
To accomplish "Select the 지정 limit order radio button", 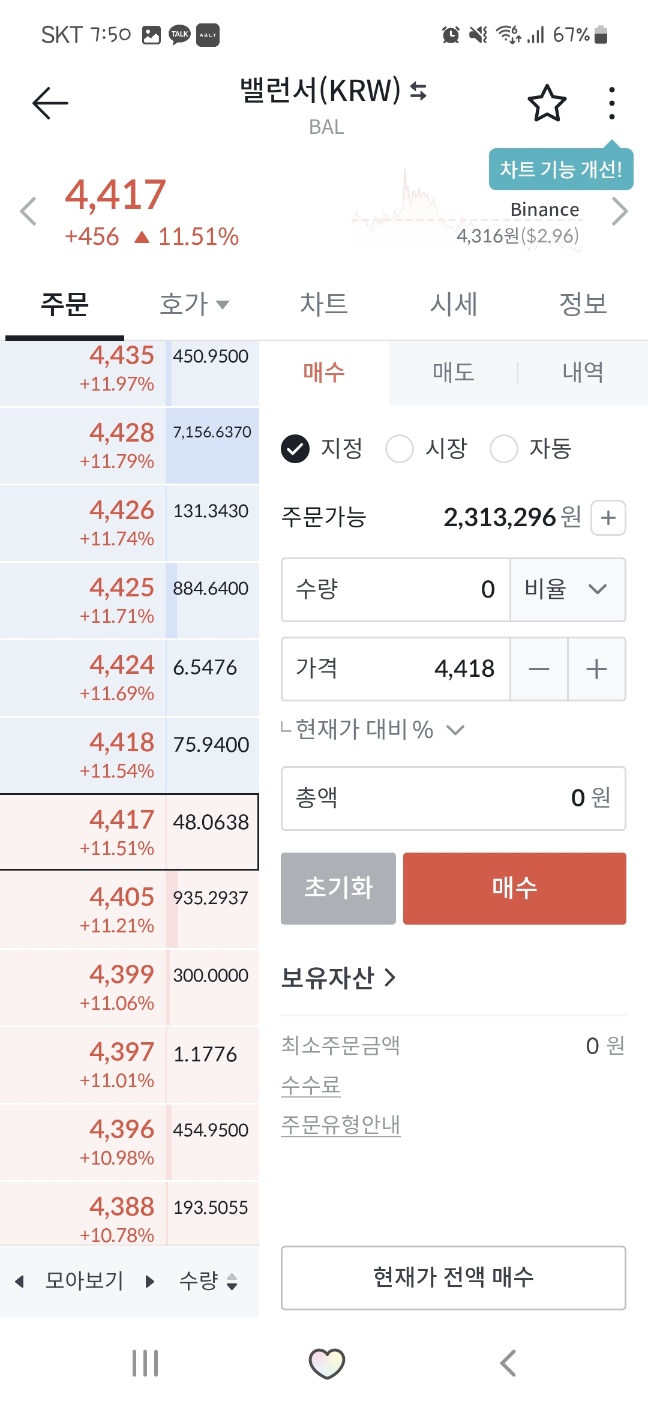I will click(296, 449).
